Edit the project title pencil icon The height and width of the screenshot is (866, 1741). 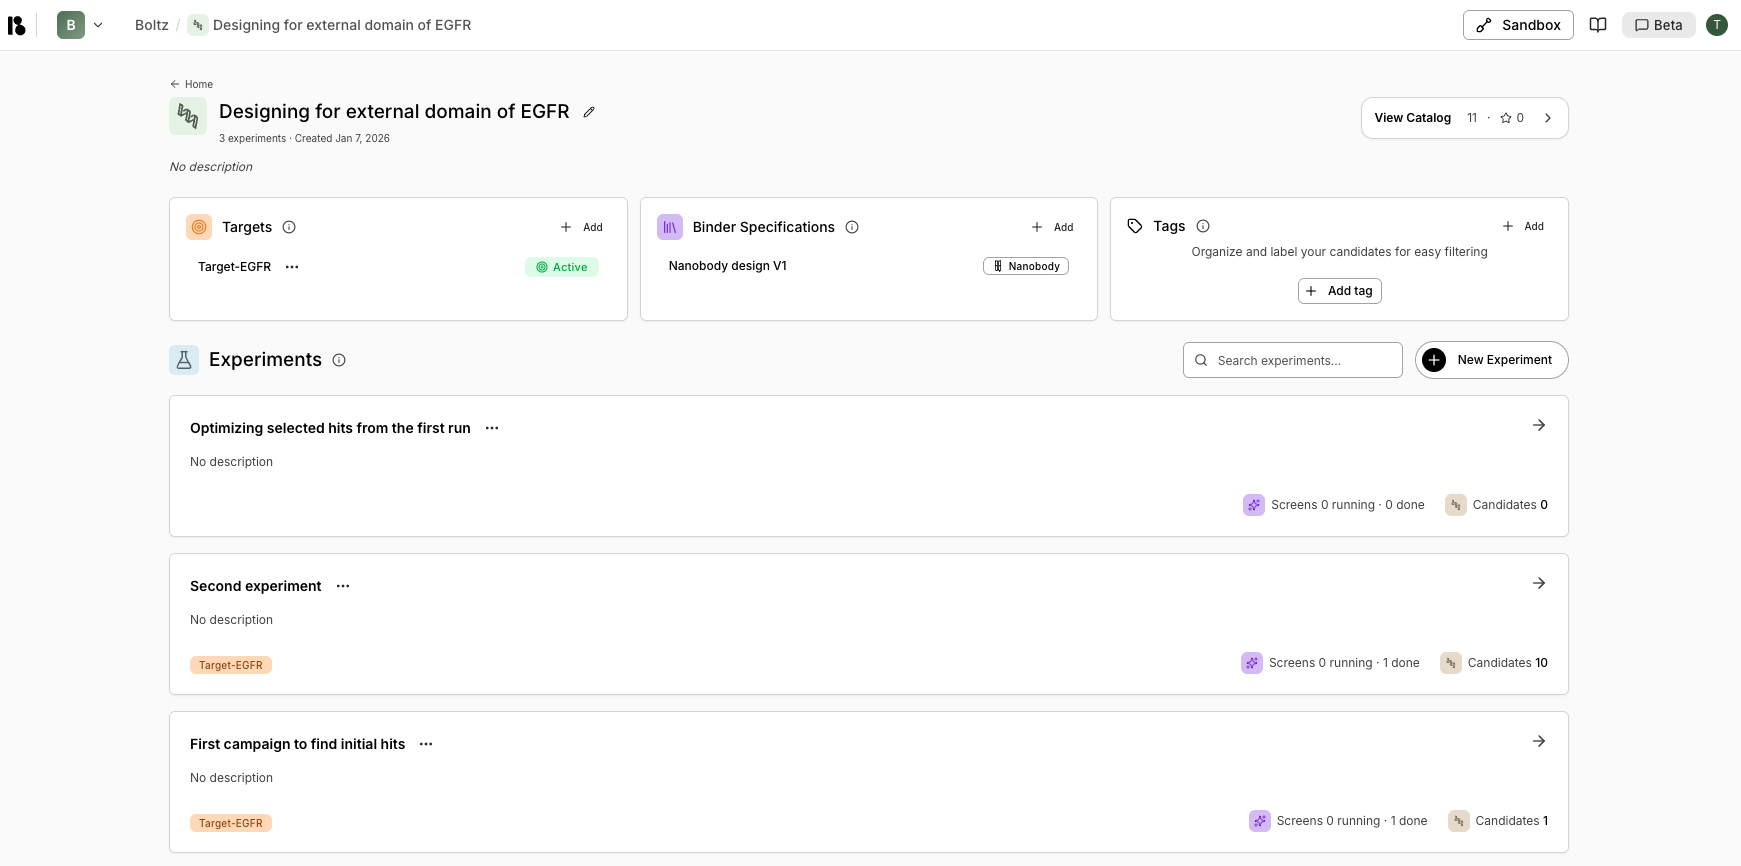(589, 112)
